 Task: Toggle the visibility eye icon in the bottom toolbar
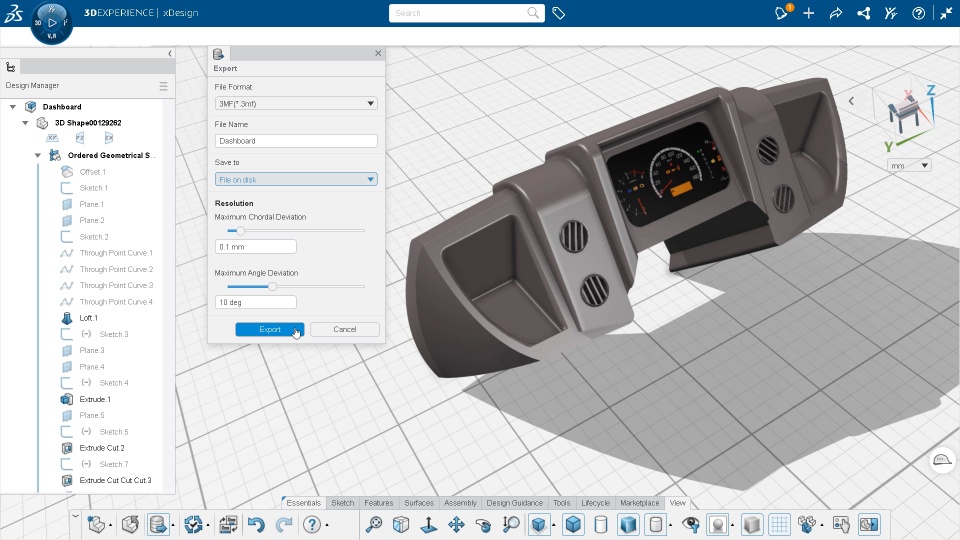pyautogui.click(x=690, y=524)
